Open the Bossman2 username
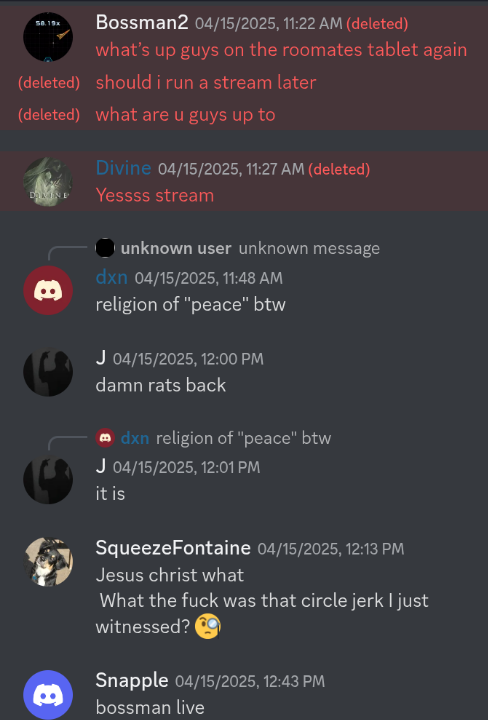 (142, 22)
